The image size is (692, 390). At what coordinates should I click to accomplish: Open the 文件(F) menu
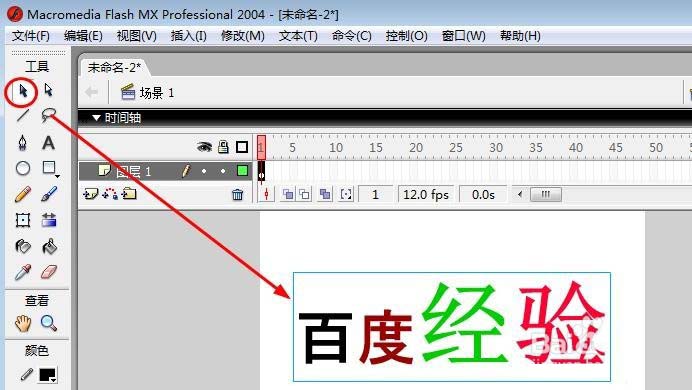pyautogui.click(x=30, y=36)
